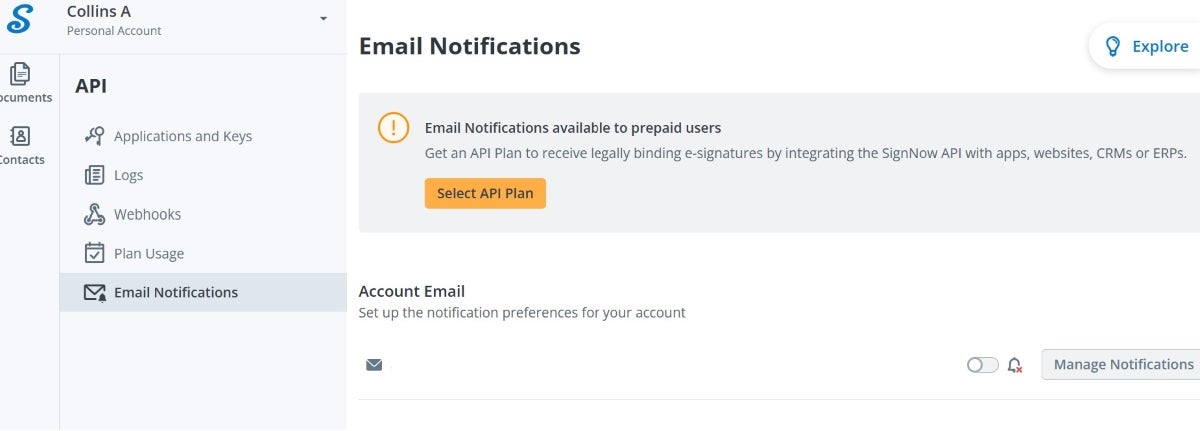The width and height of the screenshot is (1200, 431).
Task: Open the Explore panel button
Action: tap(1145, 46)
